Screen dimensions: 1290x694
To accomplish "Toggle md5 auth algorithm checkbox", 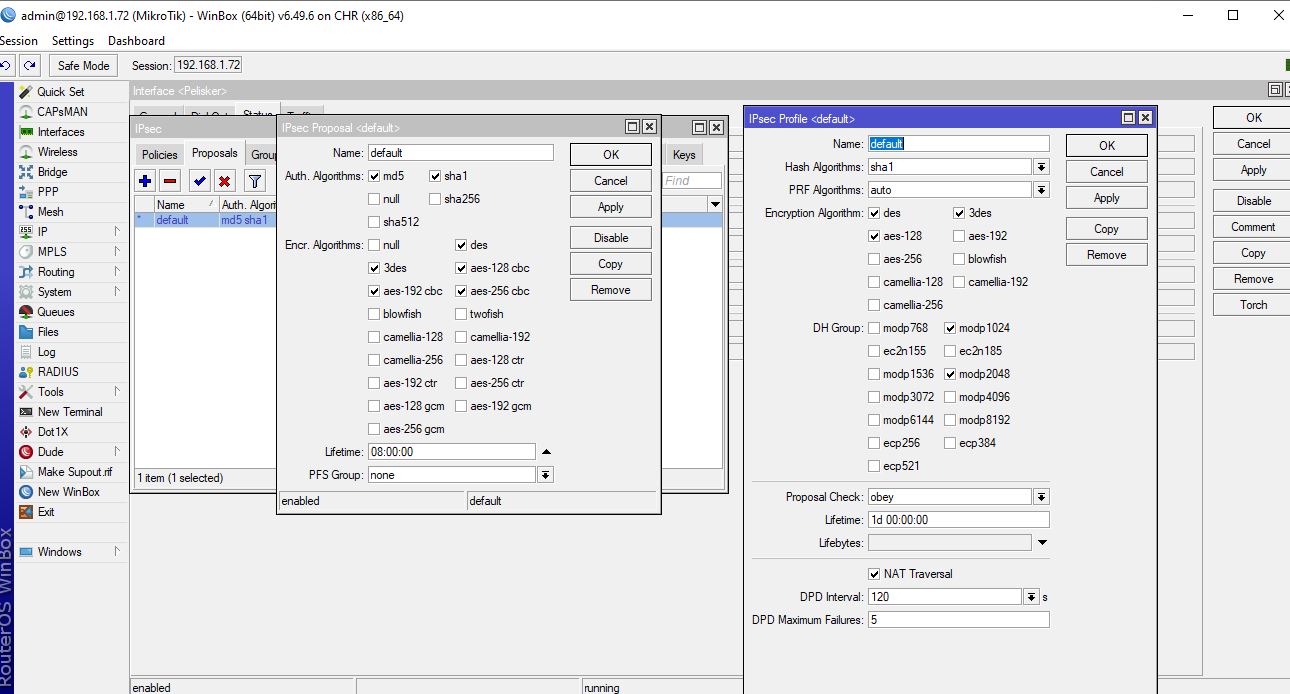I will 374,176.
